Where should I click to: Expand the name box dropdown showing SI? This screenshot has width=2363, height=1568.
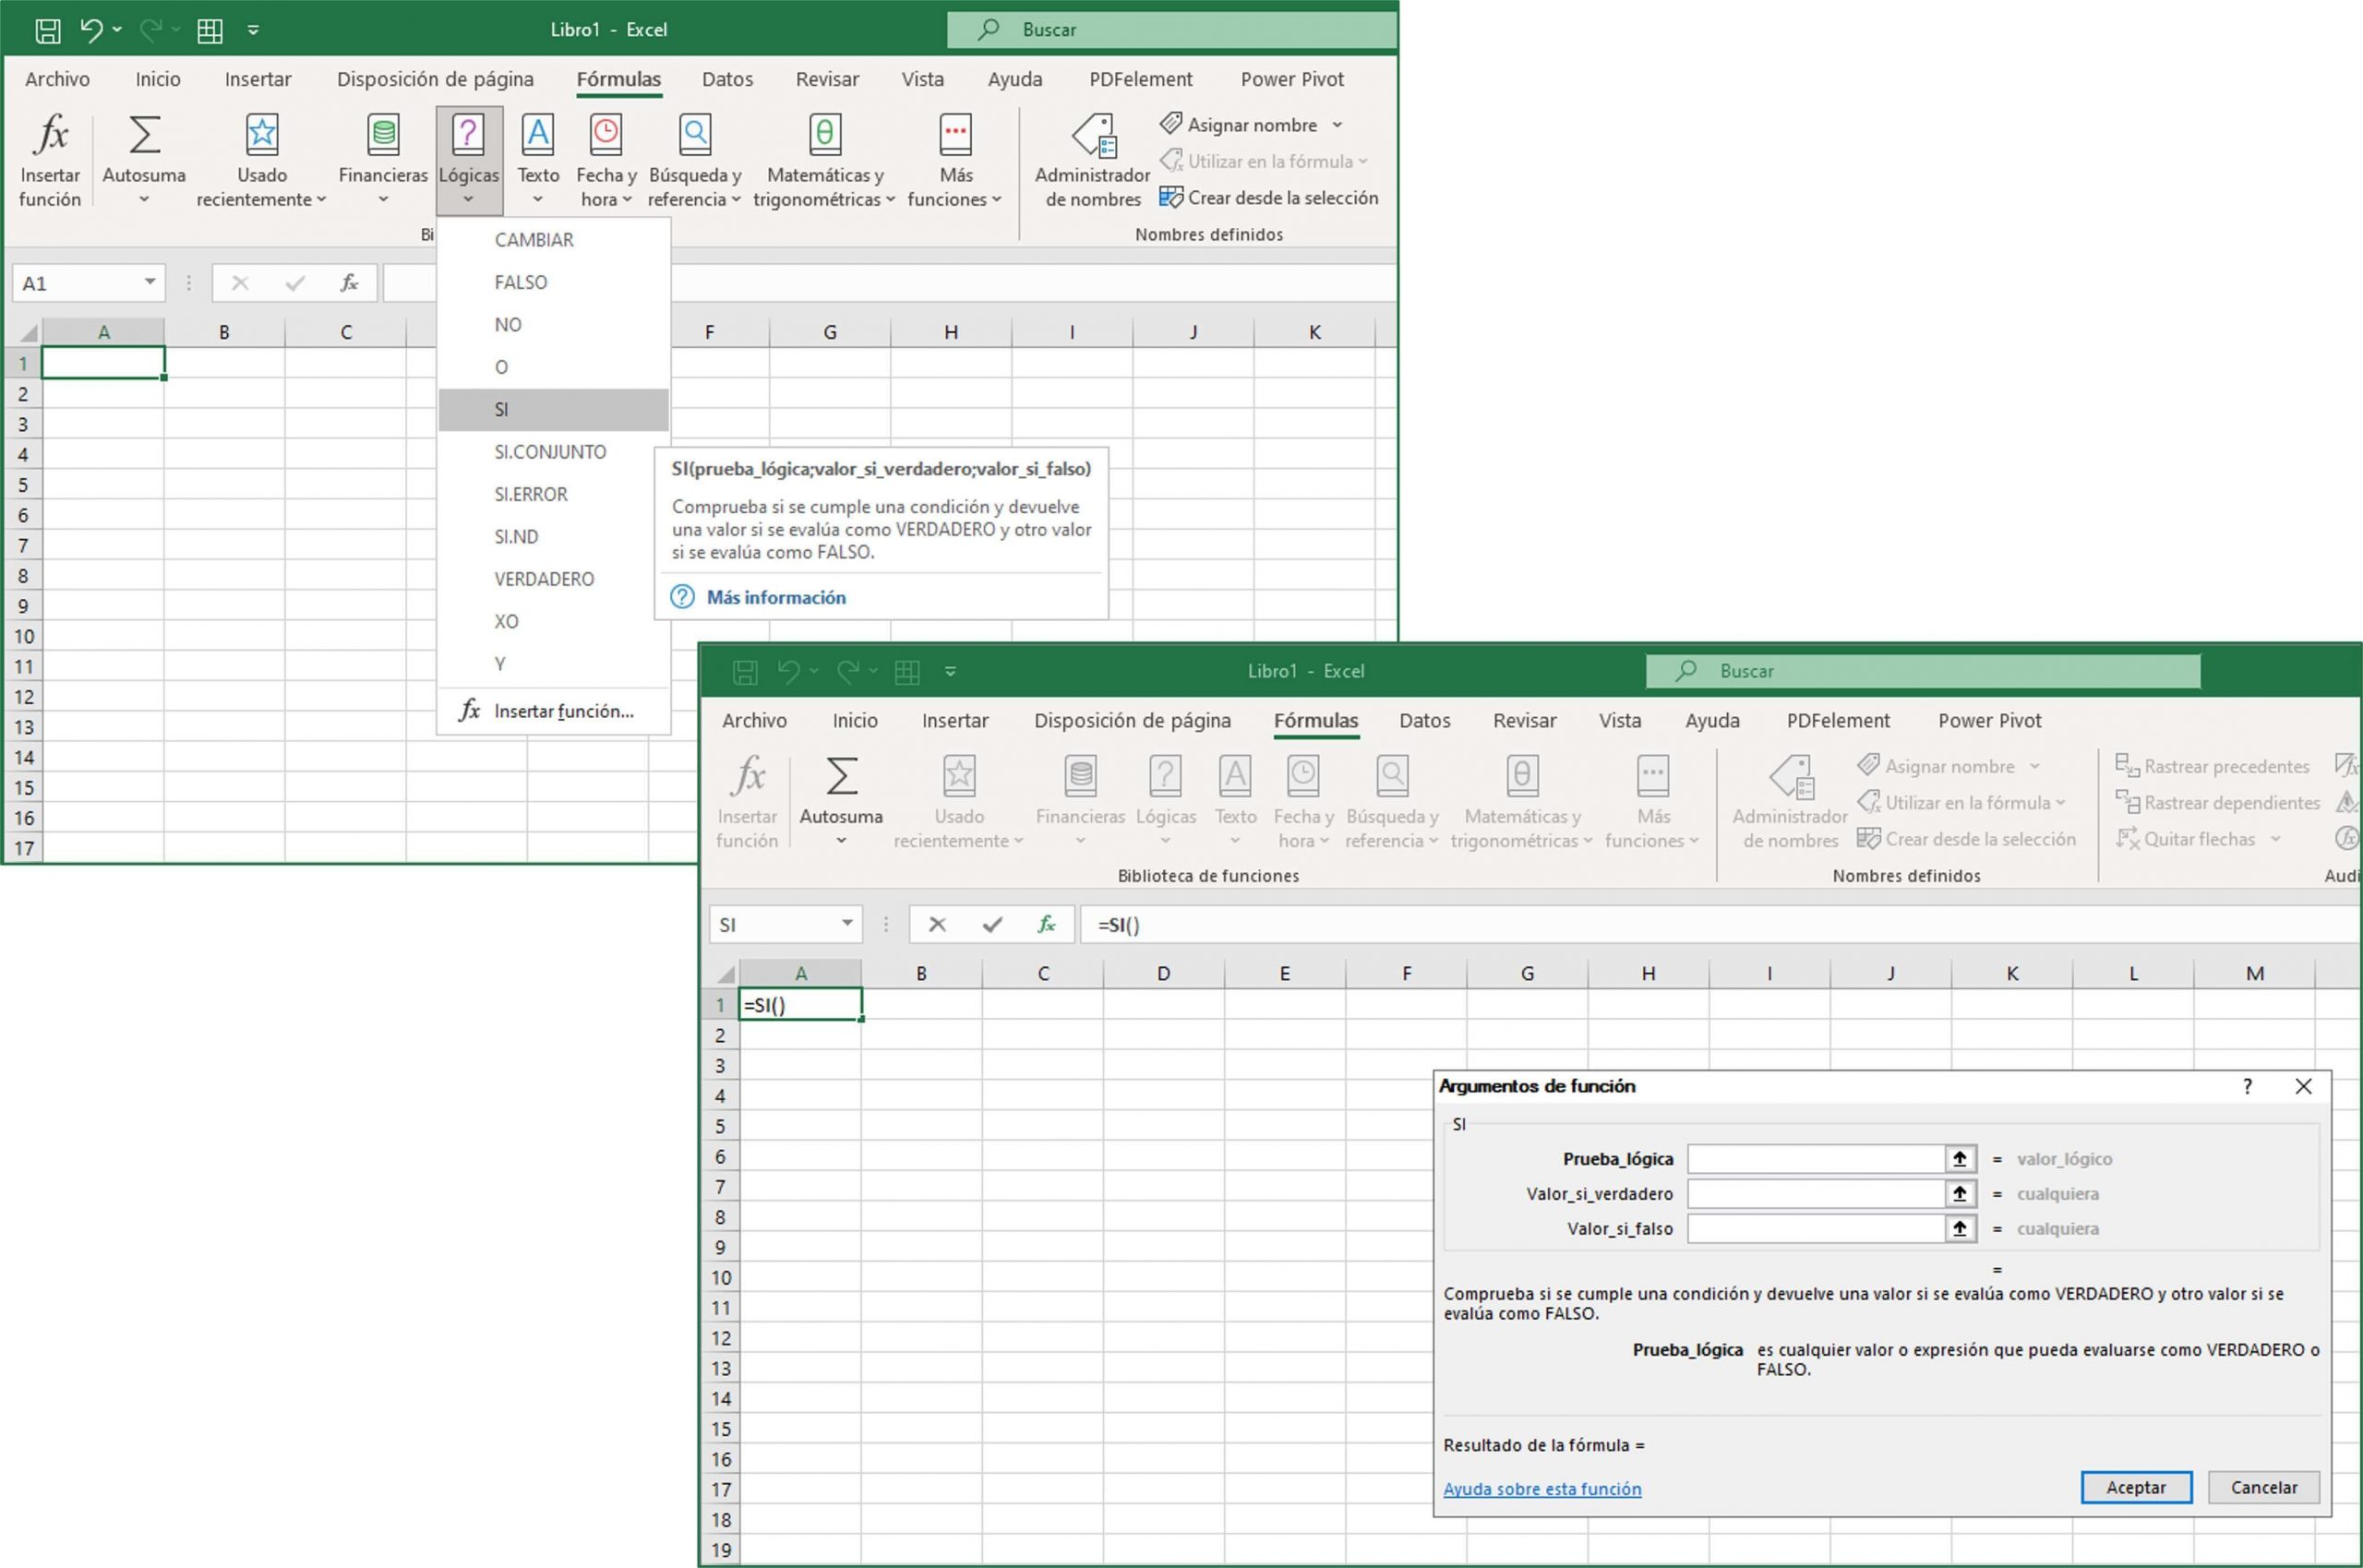point(848,924)
